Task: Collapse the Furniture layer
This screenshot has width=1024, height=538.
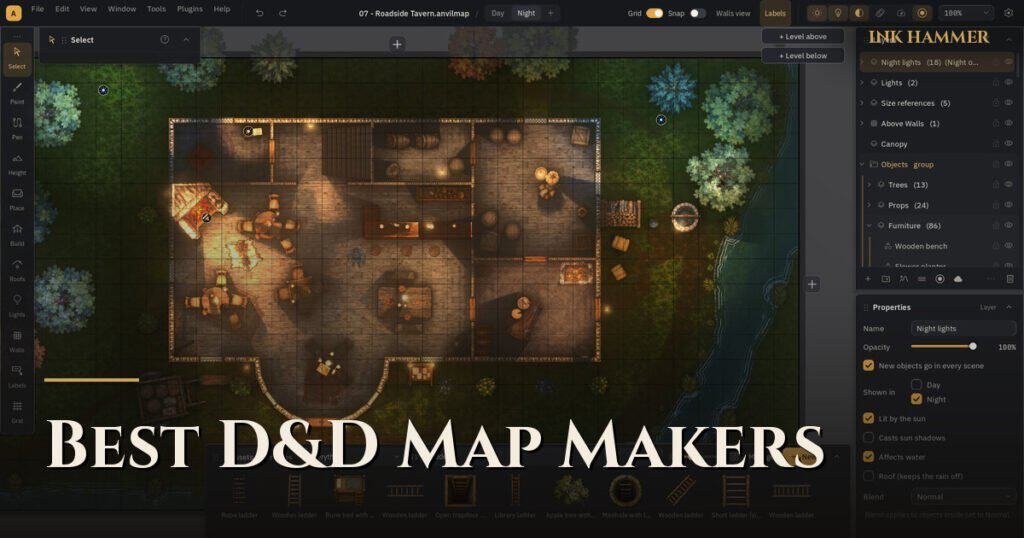Action: [869, 225]
